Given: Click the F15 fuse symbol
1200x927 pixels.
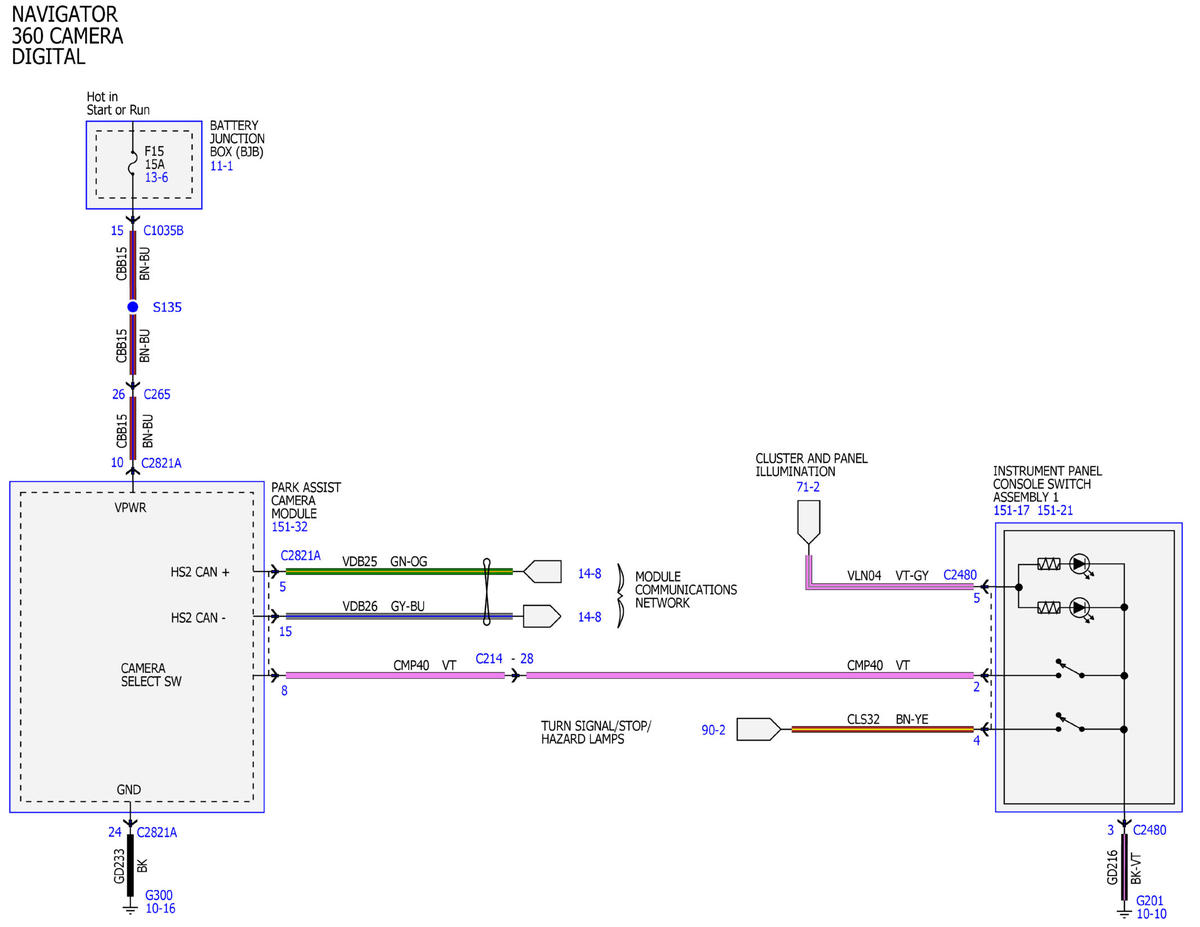Looking at the screenshot, I should [x=132, y=164].
